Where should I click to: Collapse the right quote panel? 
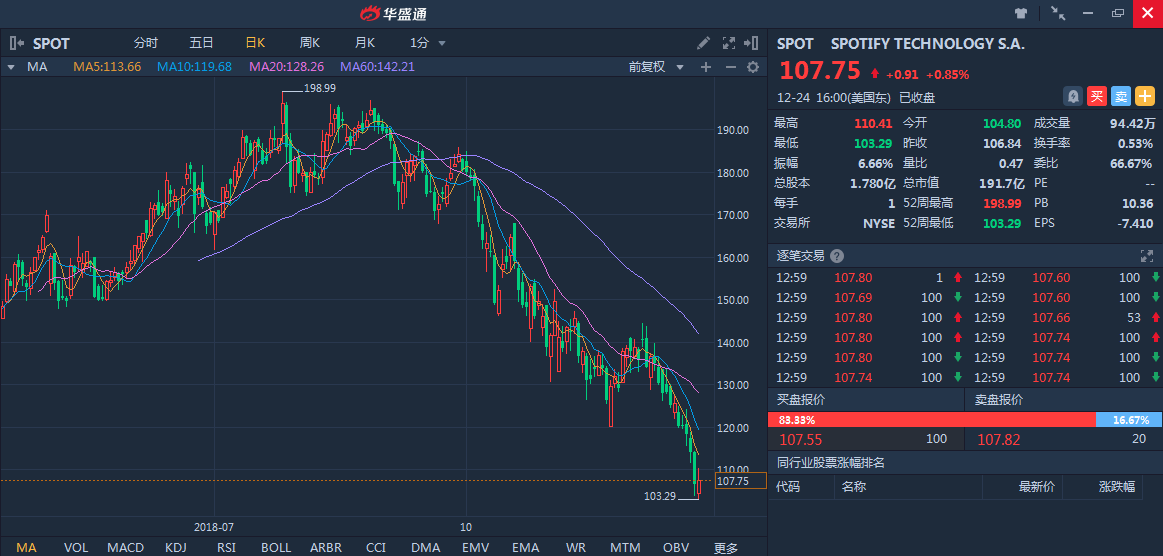pyautogui.click(x=752, y=43)
